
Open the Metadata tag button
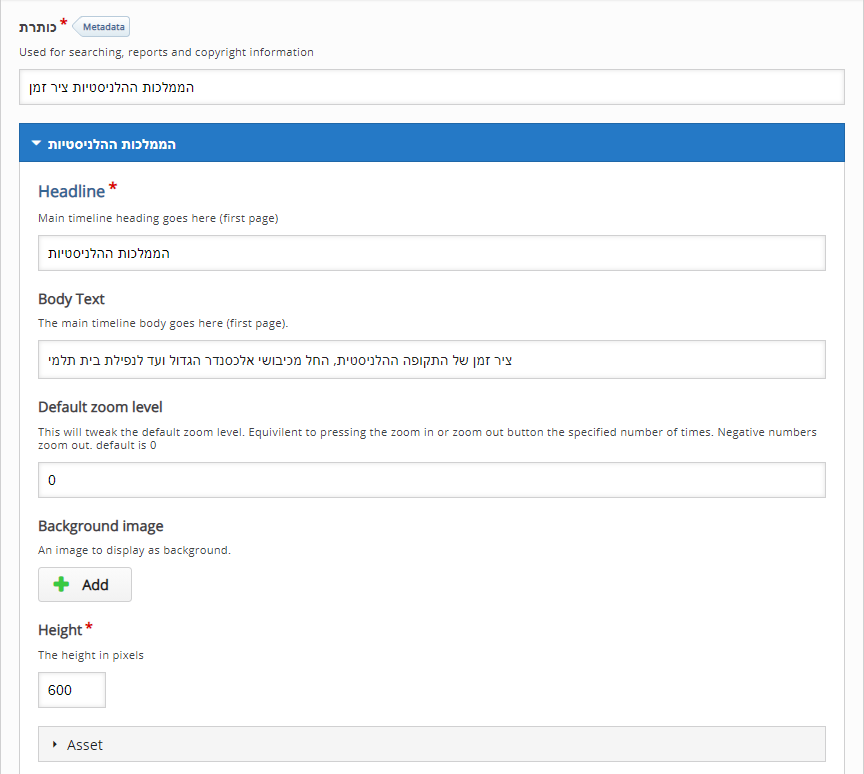(101, 26)
